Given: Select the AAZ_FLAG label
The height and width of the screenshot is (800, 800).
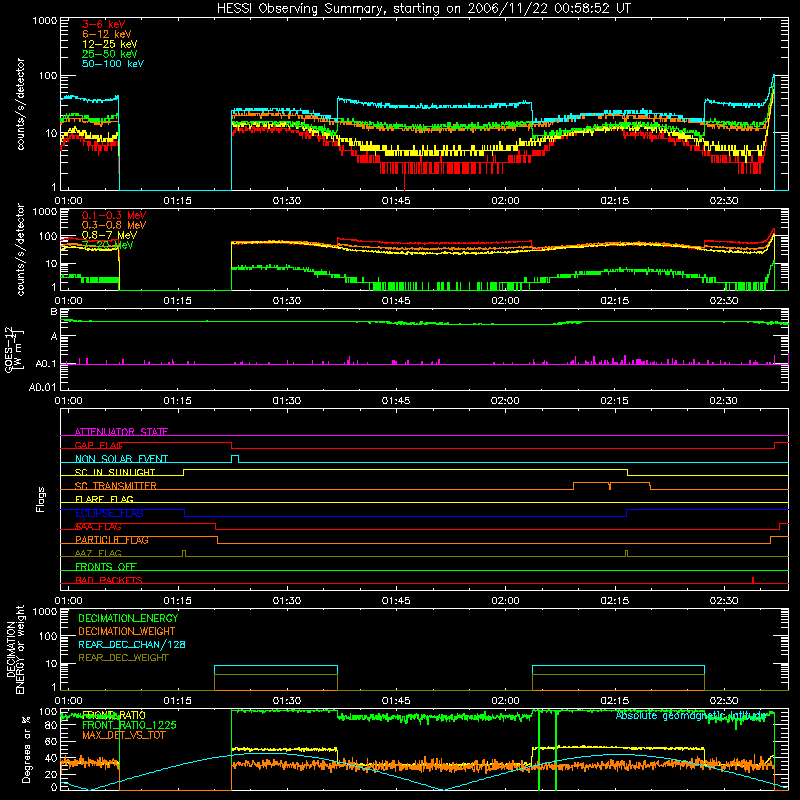Looking at the screenshot, I should tap(98, 553).
